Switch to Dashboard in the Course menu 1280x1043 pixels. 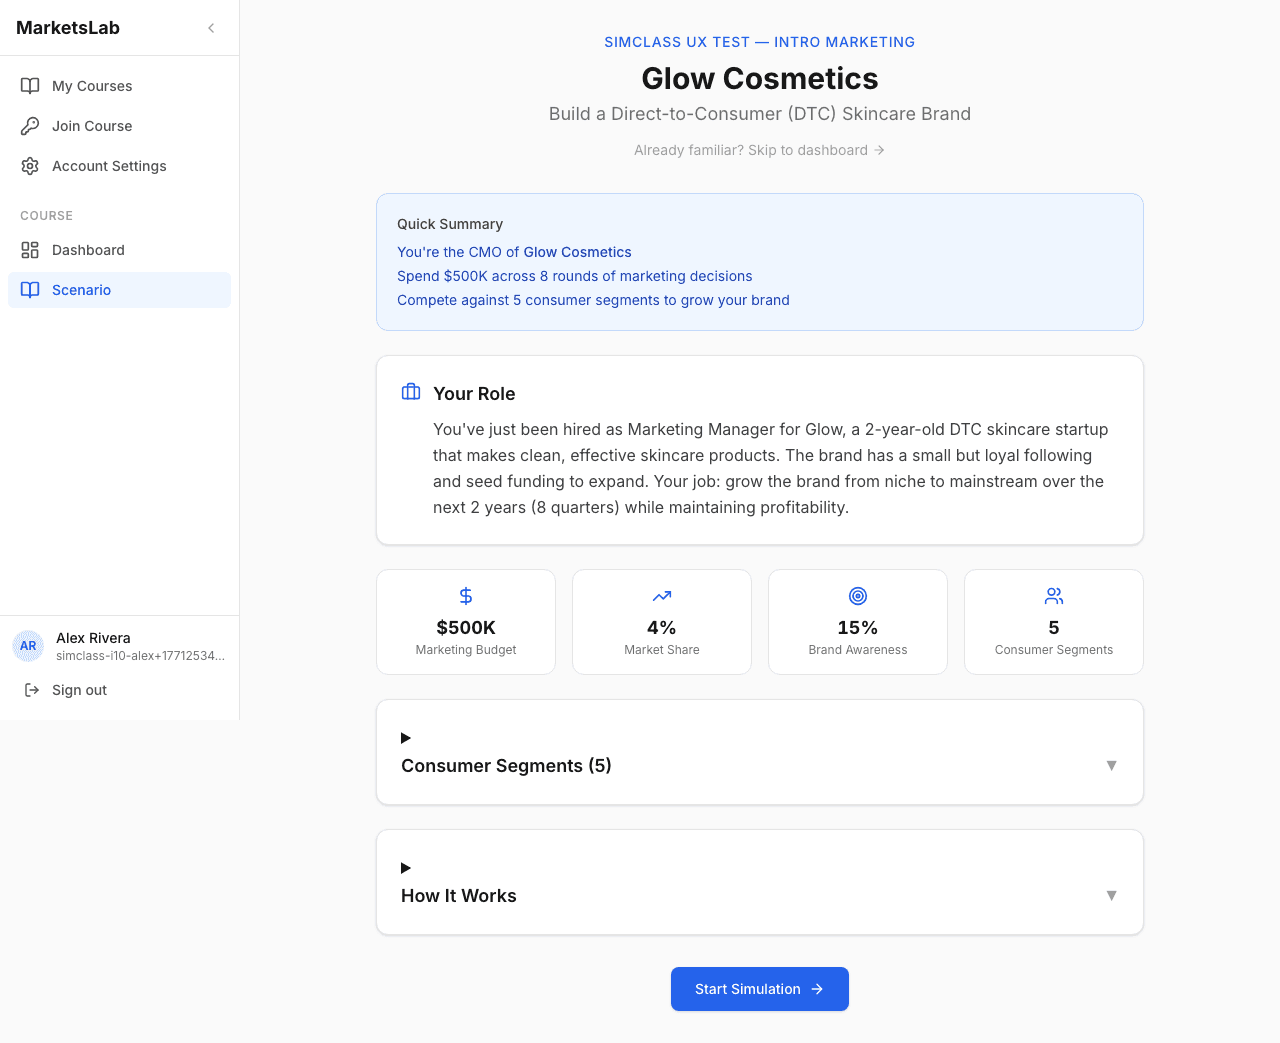click(x=88, y=250)
